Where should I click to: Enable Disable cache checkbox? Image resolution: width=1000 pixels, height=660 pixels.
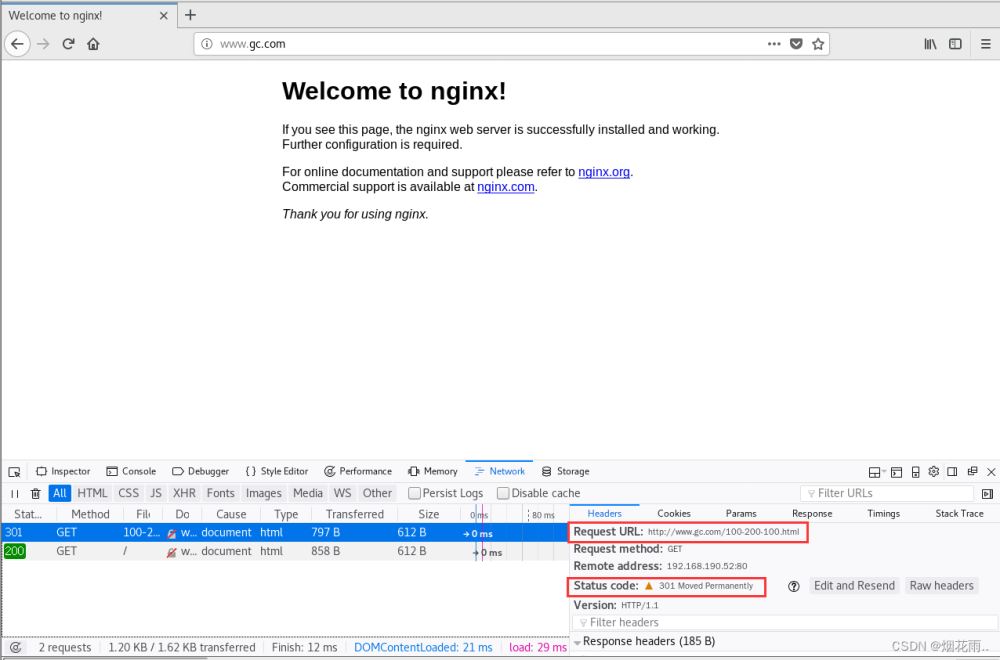(503, 493)
